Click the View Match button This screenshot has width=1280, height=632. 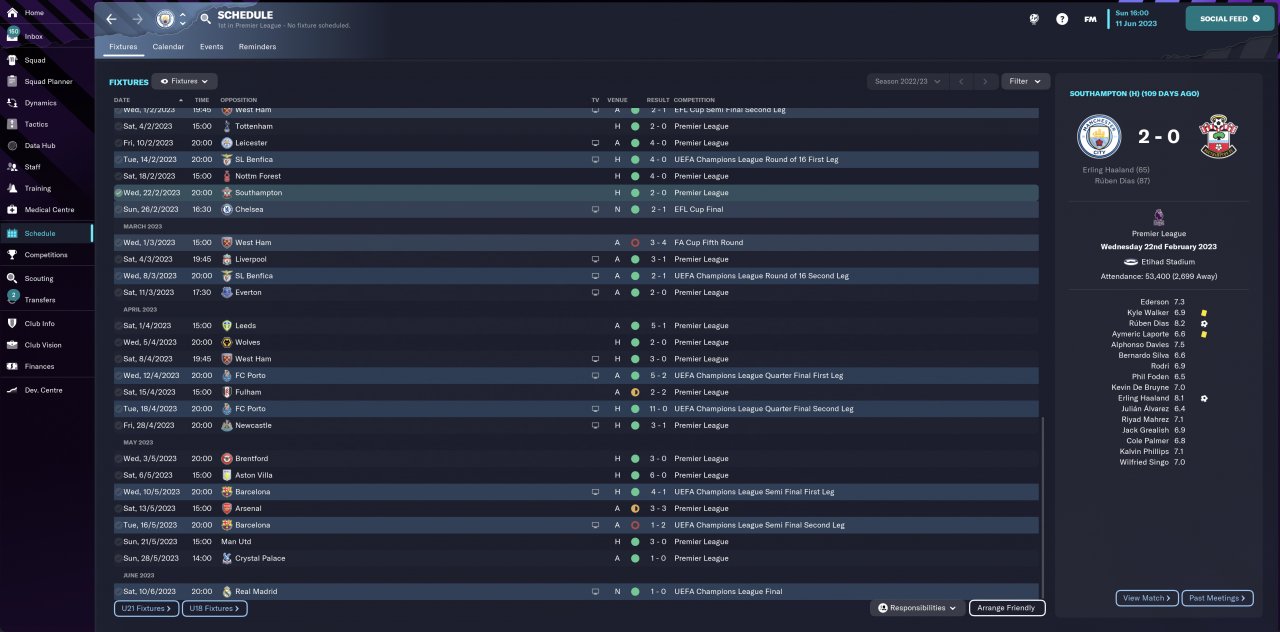click(1147, 598)
